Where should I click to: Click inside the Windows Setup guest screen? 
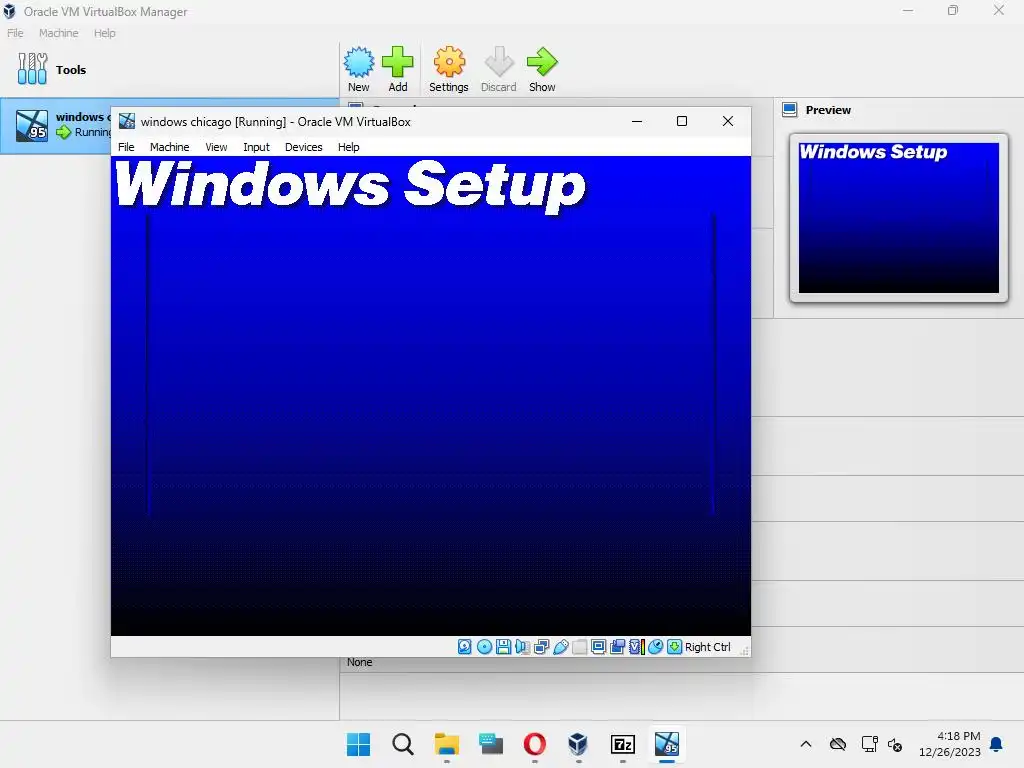pos(430,395)
